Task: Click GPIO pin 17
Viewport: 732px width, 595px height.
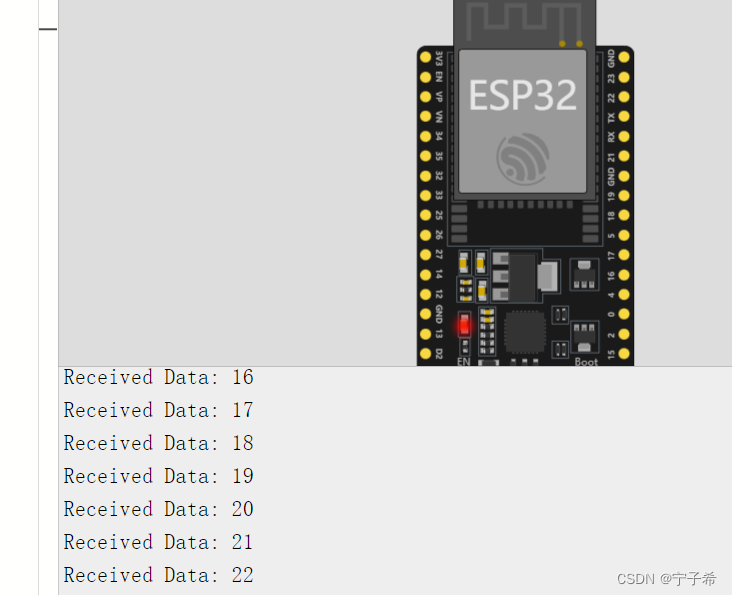Action: pyautogui.click(x=624, y=255)
